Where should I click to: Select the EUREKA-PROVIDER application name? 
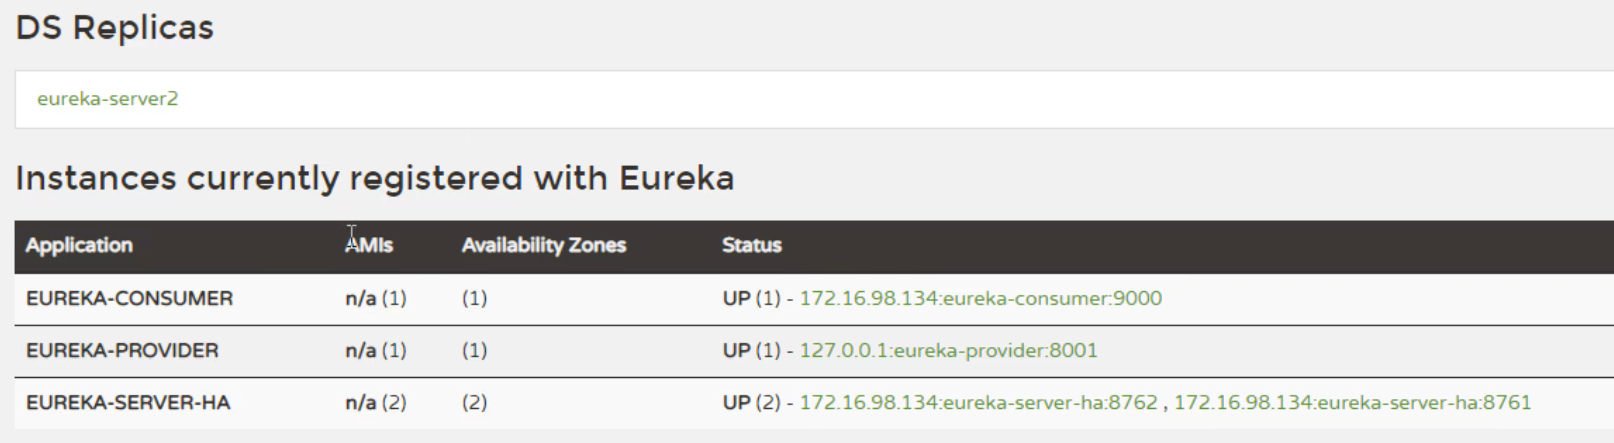click(122, 350)
